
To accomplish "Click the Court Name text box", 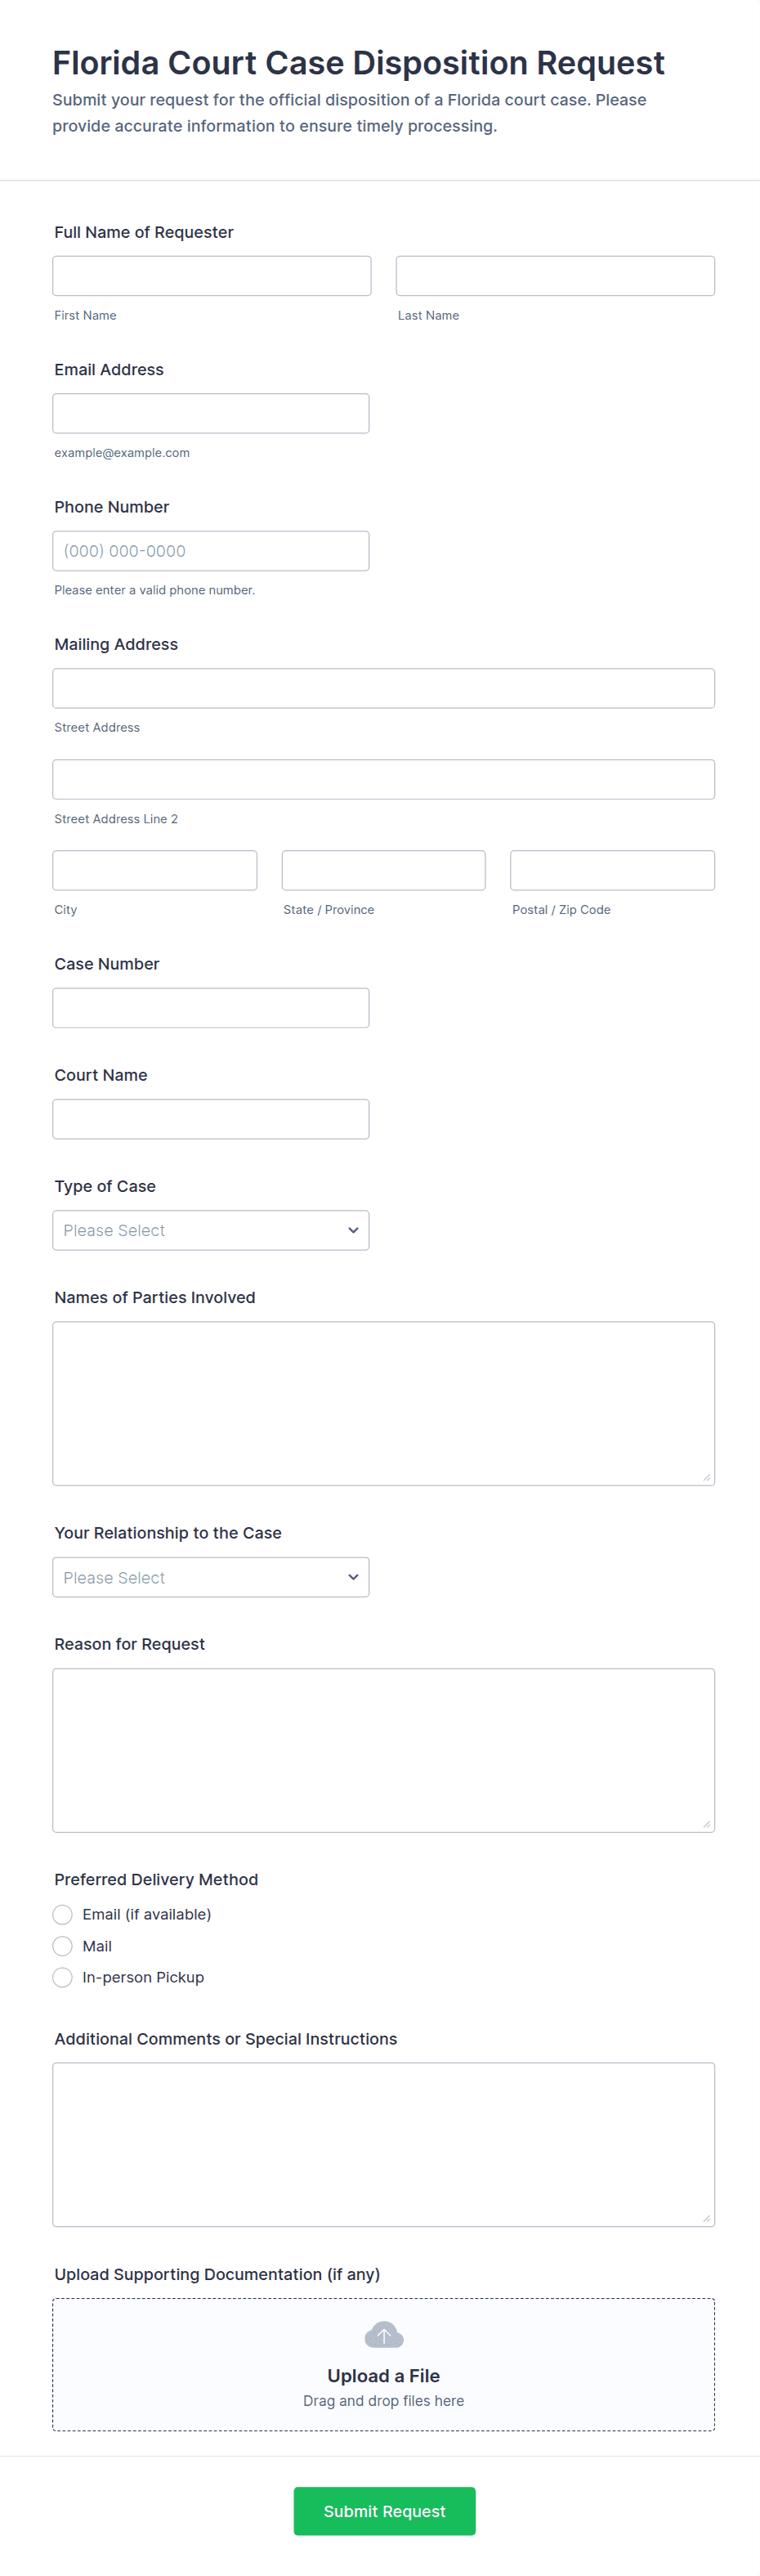I will click(x=210, y=1119).
